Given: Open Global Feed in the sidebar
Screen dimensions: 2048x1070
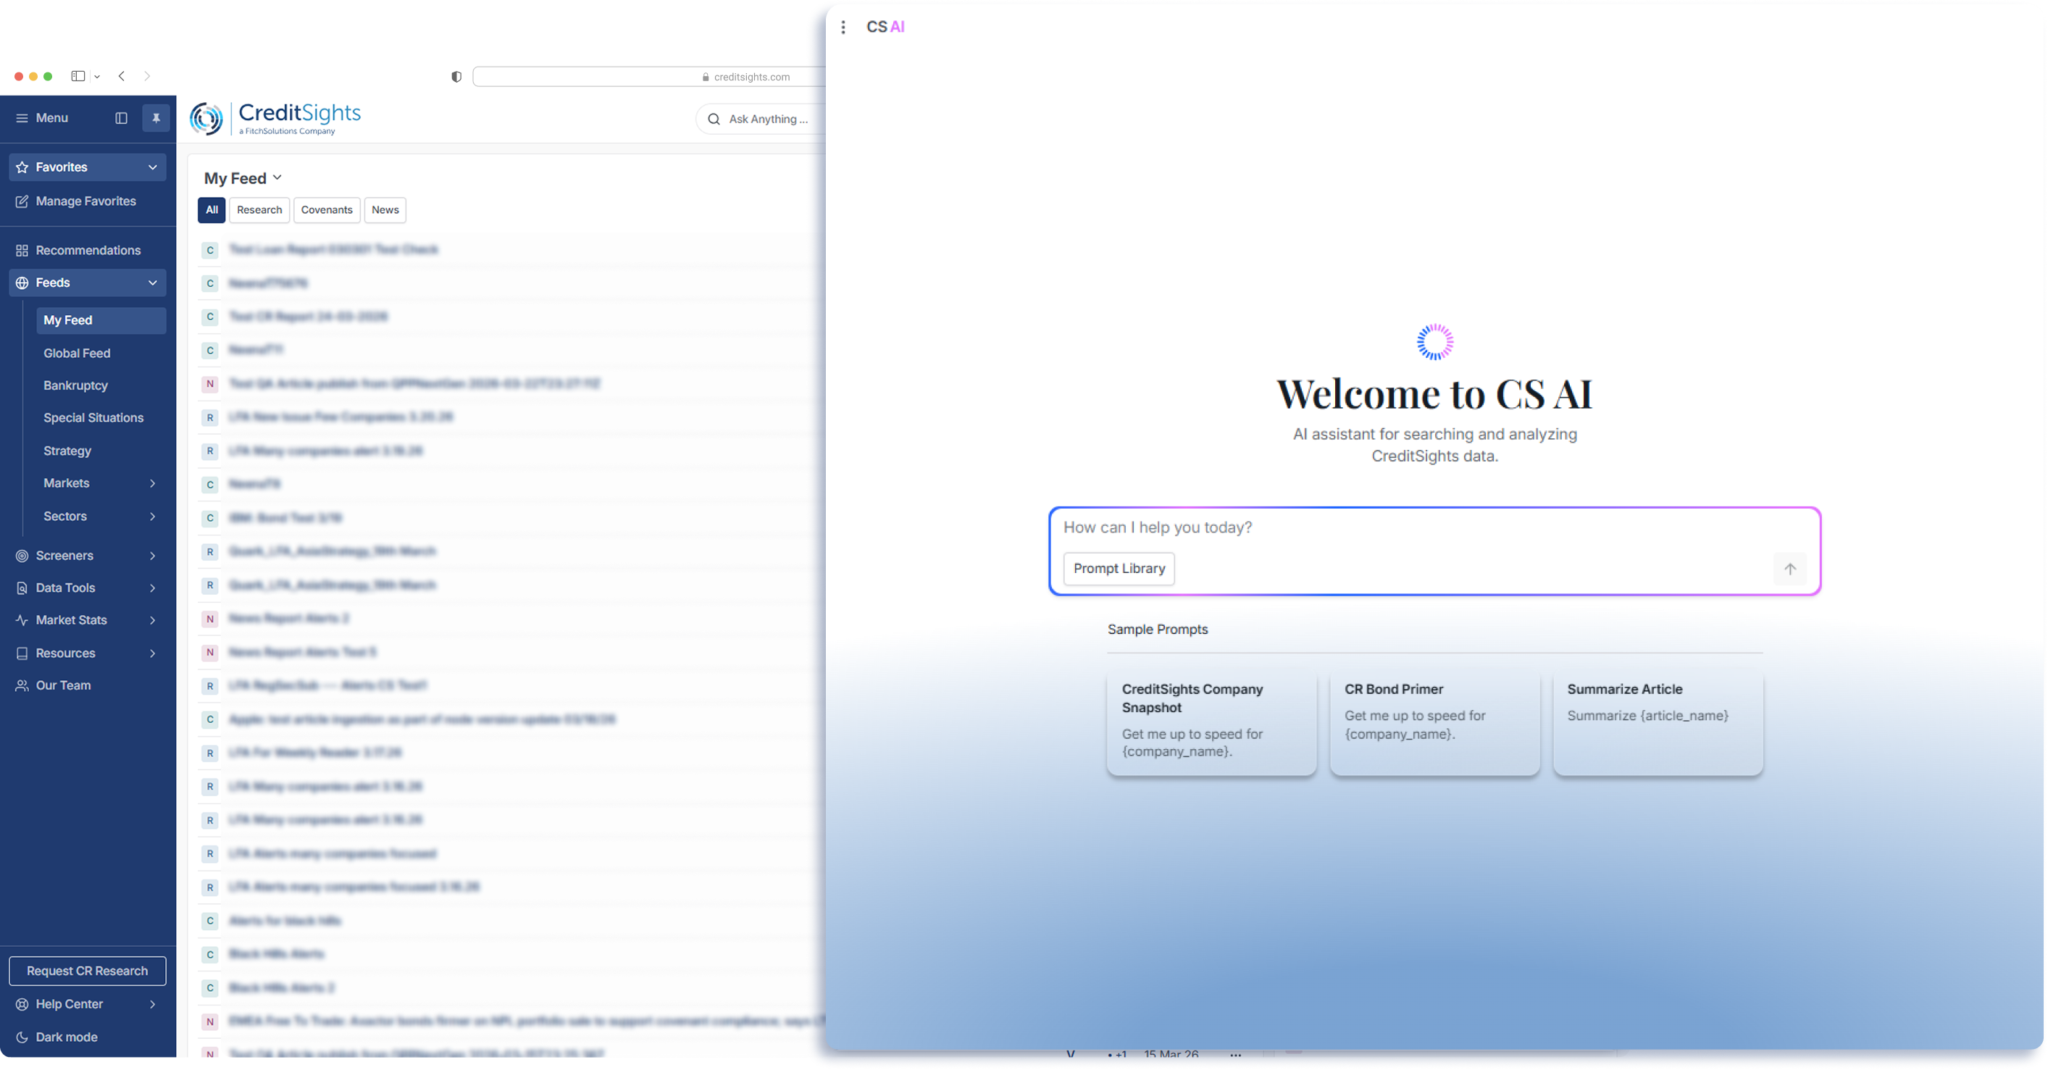Looking at the screenshot, I should [x=77, y=353].
